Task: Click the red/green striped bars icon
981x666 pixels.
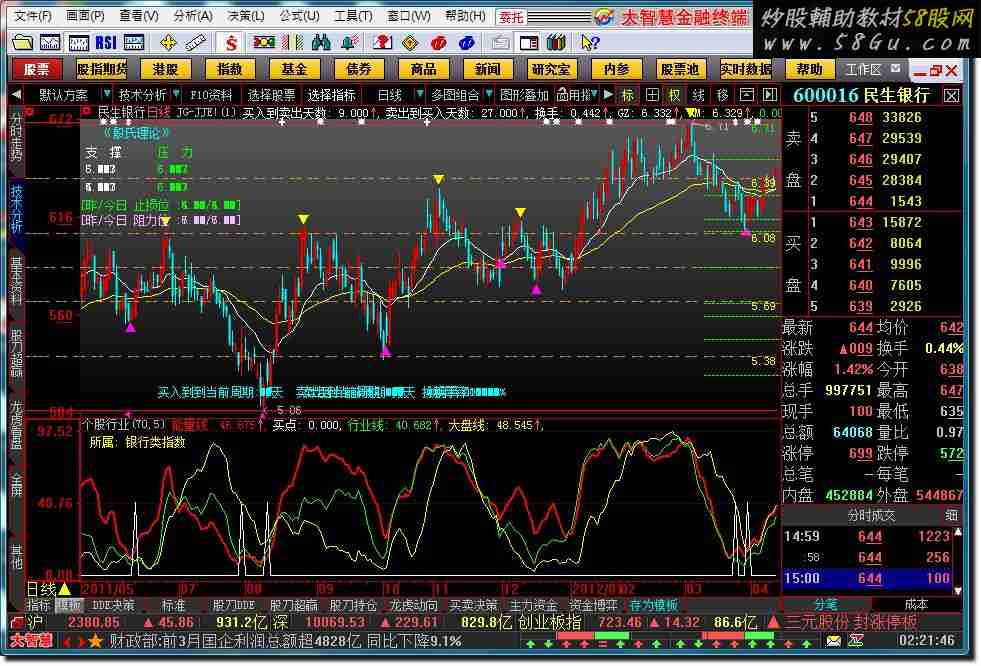Action: 292,43
